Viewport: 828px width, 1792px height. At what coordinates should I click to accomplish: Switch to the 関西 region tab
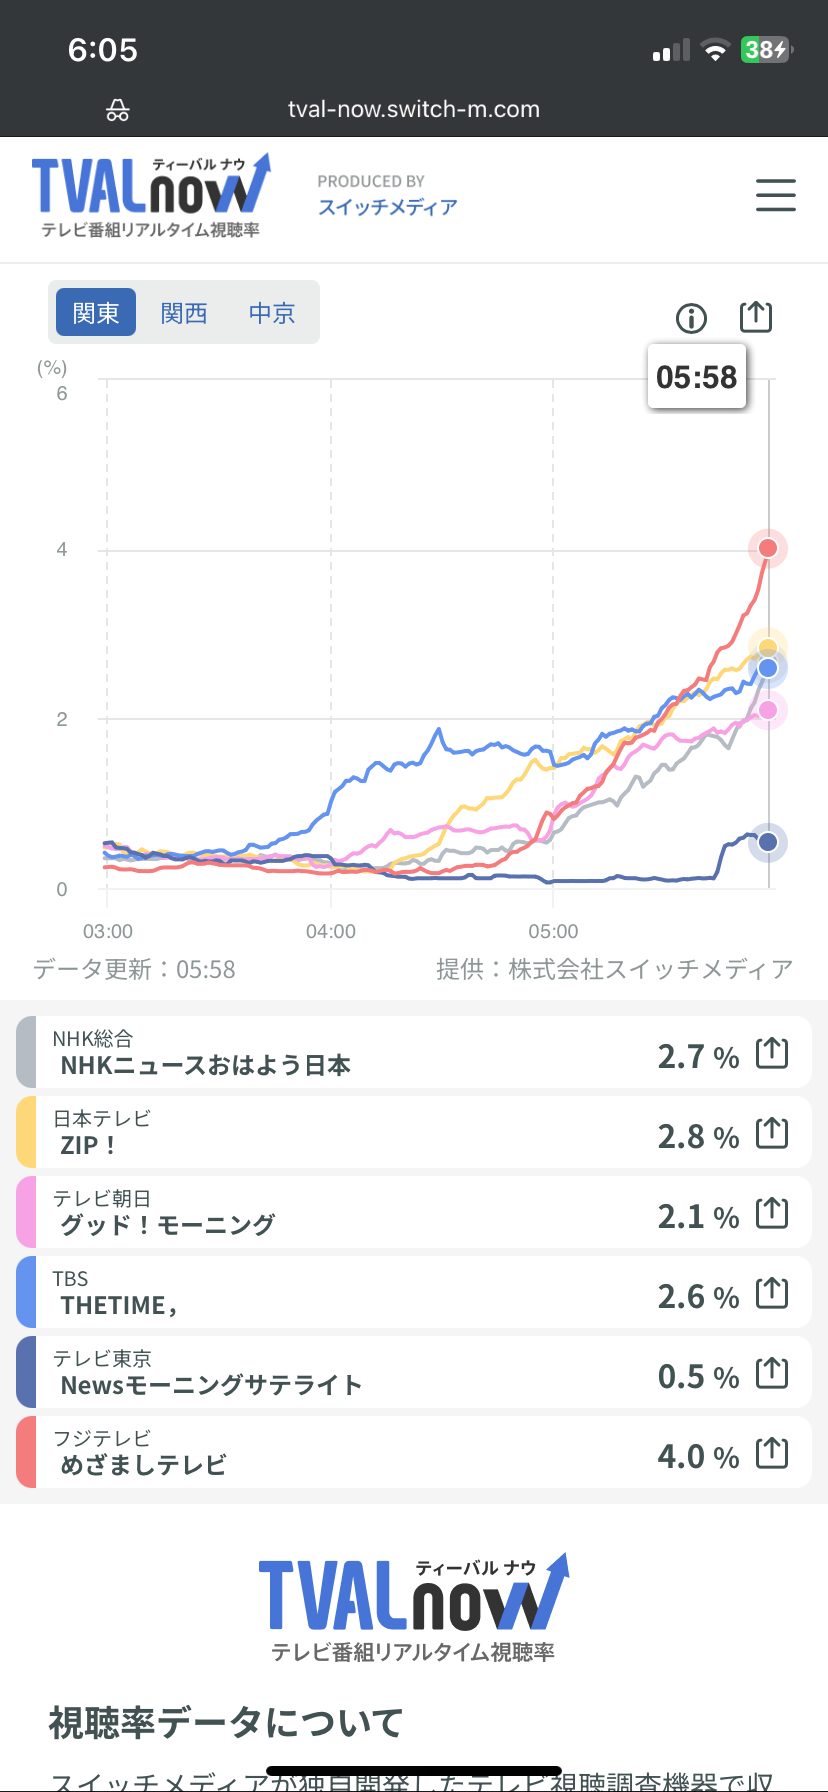click(184, 313)
